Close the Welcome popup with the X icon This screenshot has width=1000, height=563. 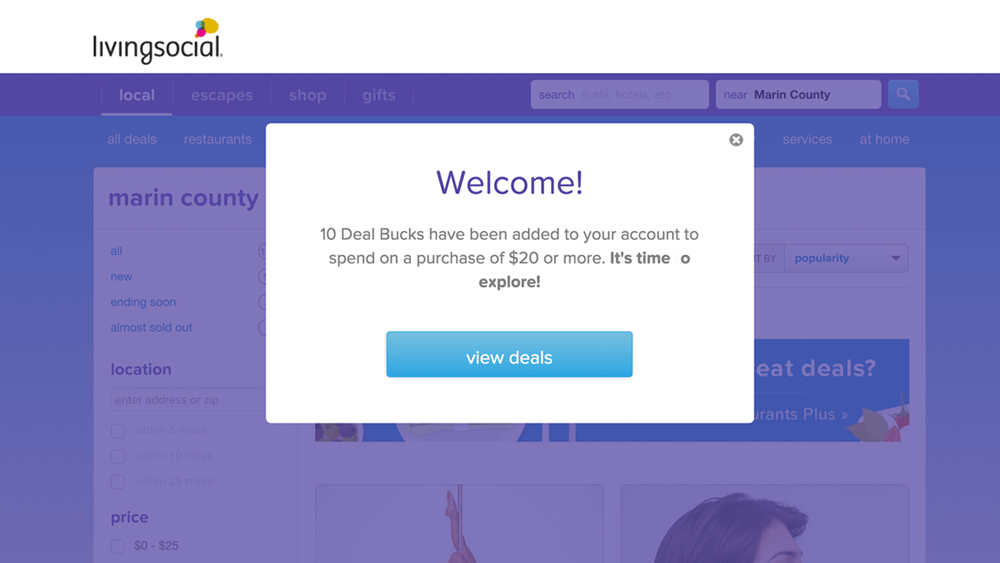(x=736, y=140)
